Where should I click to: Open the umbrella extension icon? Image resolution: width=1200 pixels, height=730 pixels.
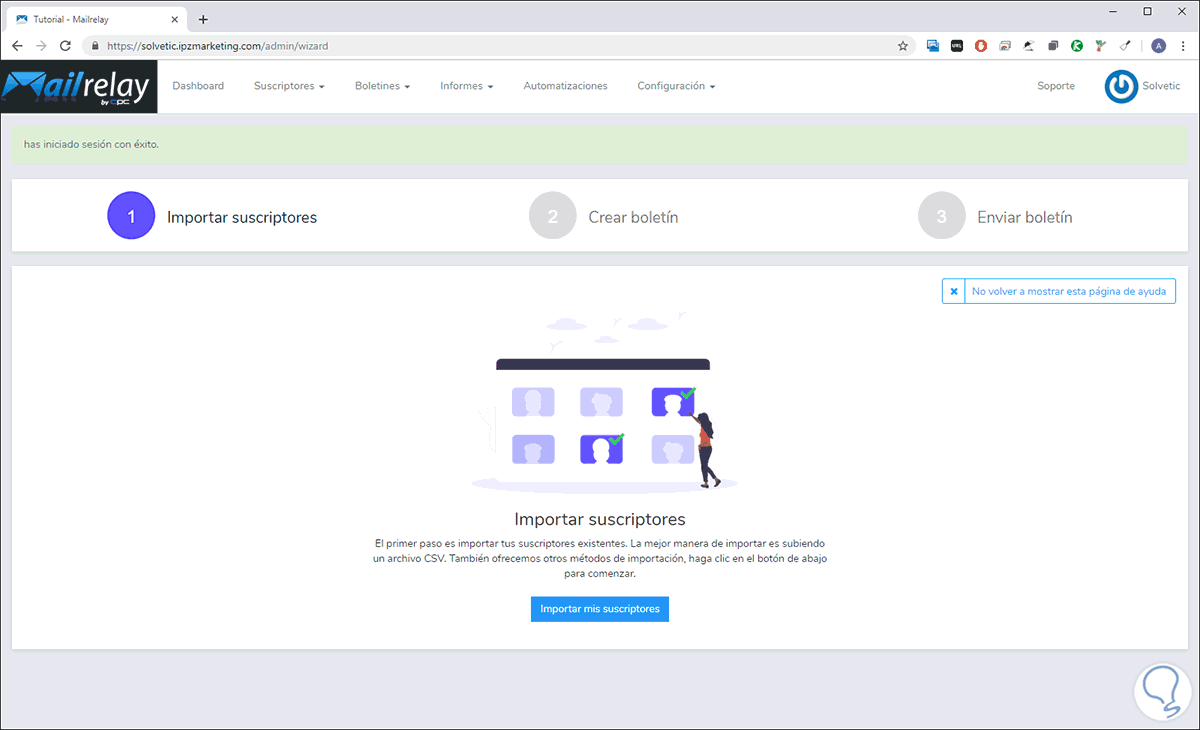(x=1029, y=46)
